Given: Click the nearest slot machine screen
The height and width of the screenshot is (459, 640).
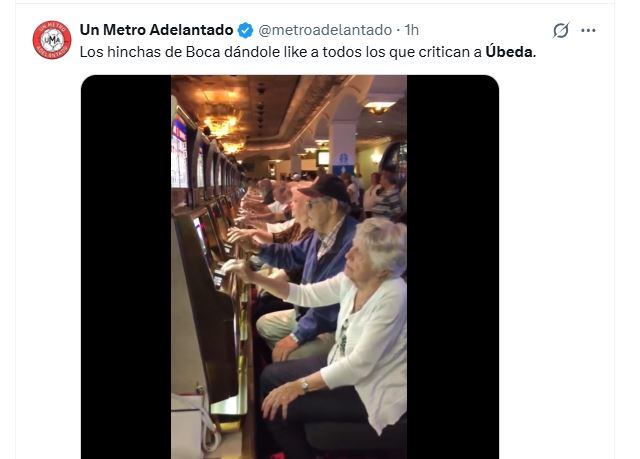Looking at the screenshot, I should point(201,239).
